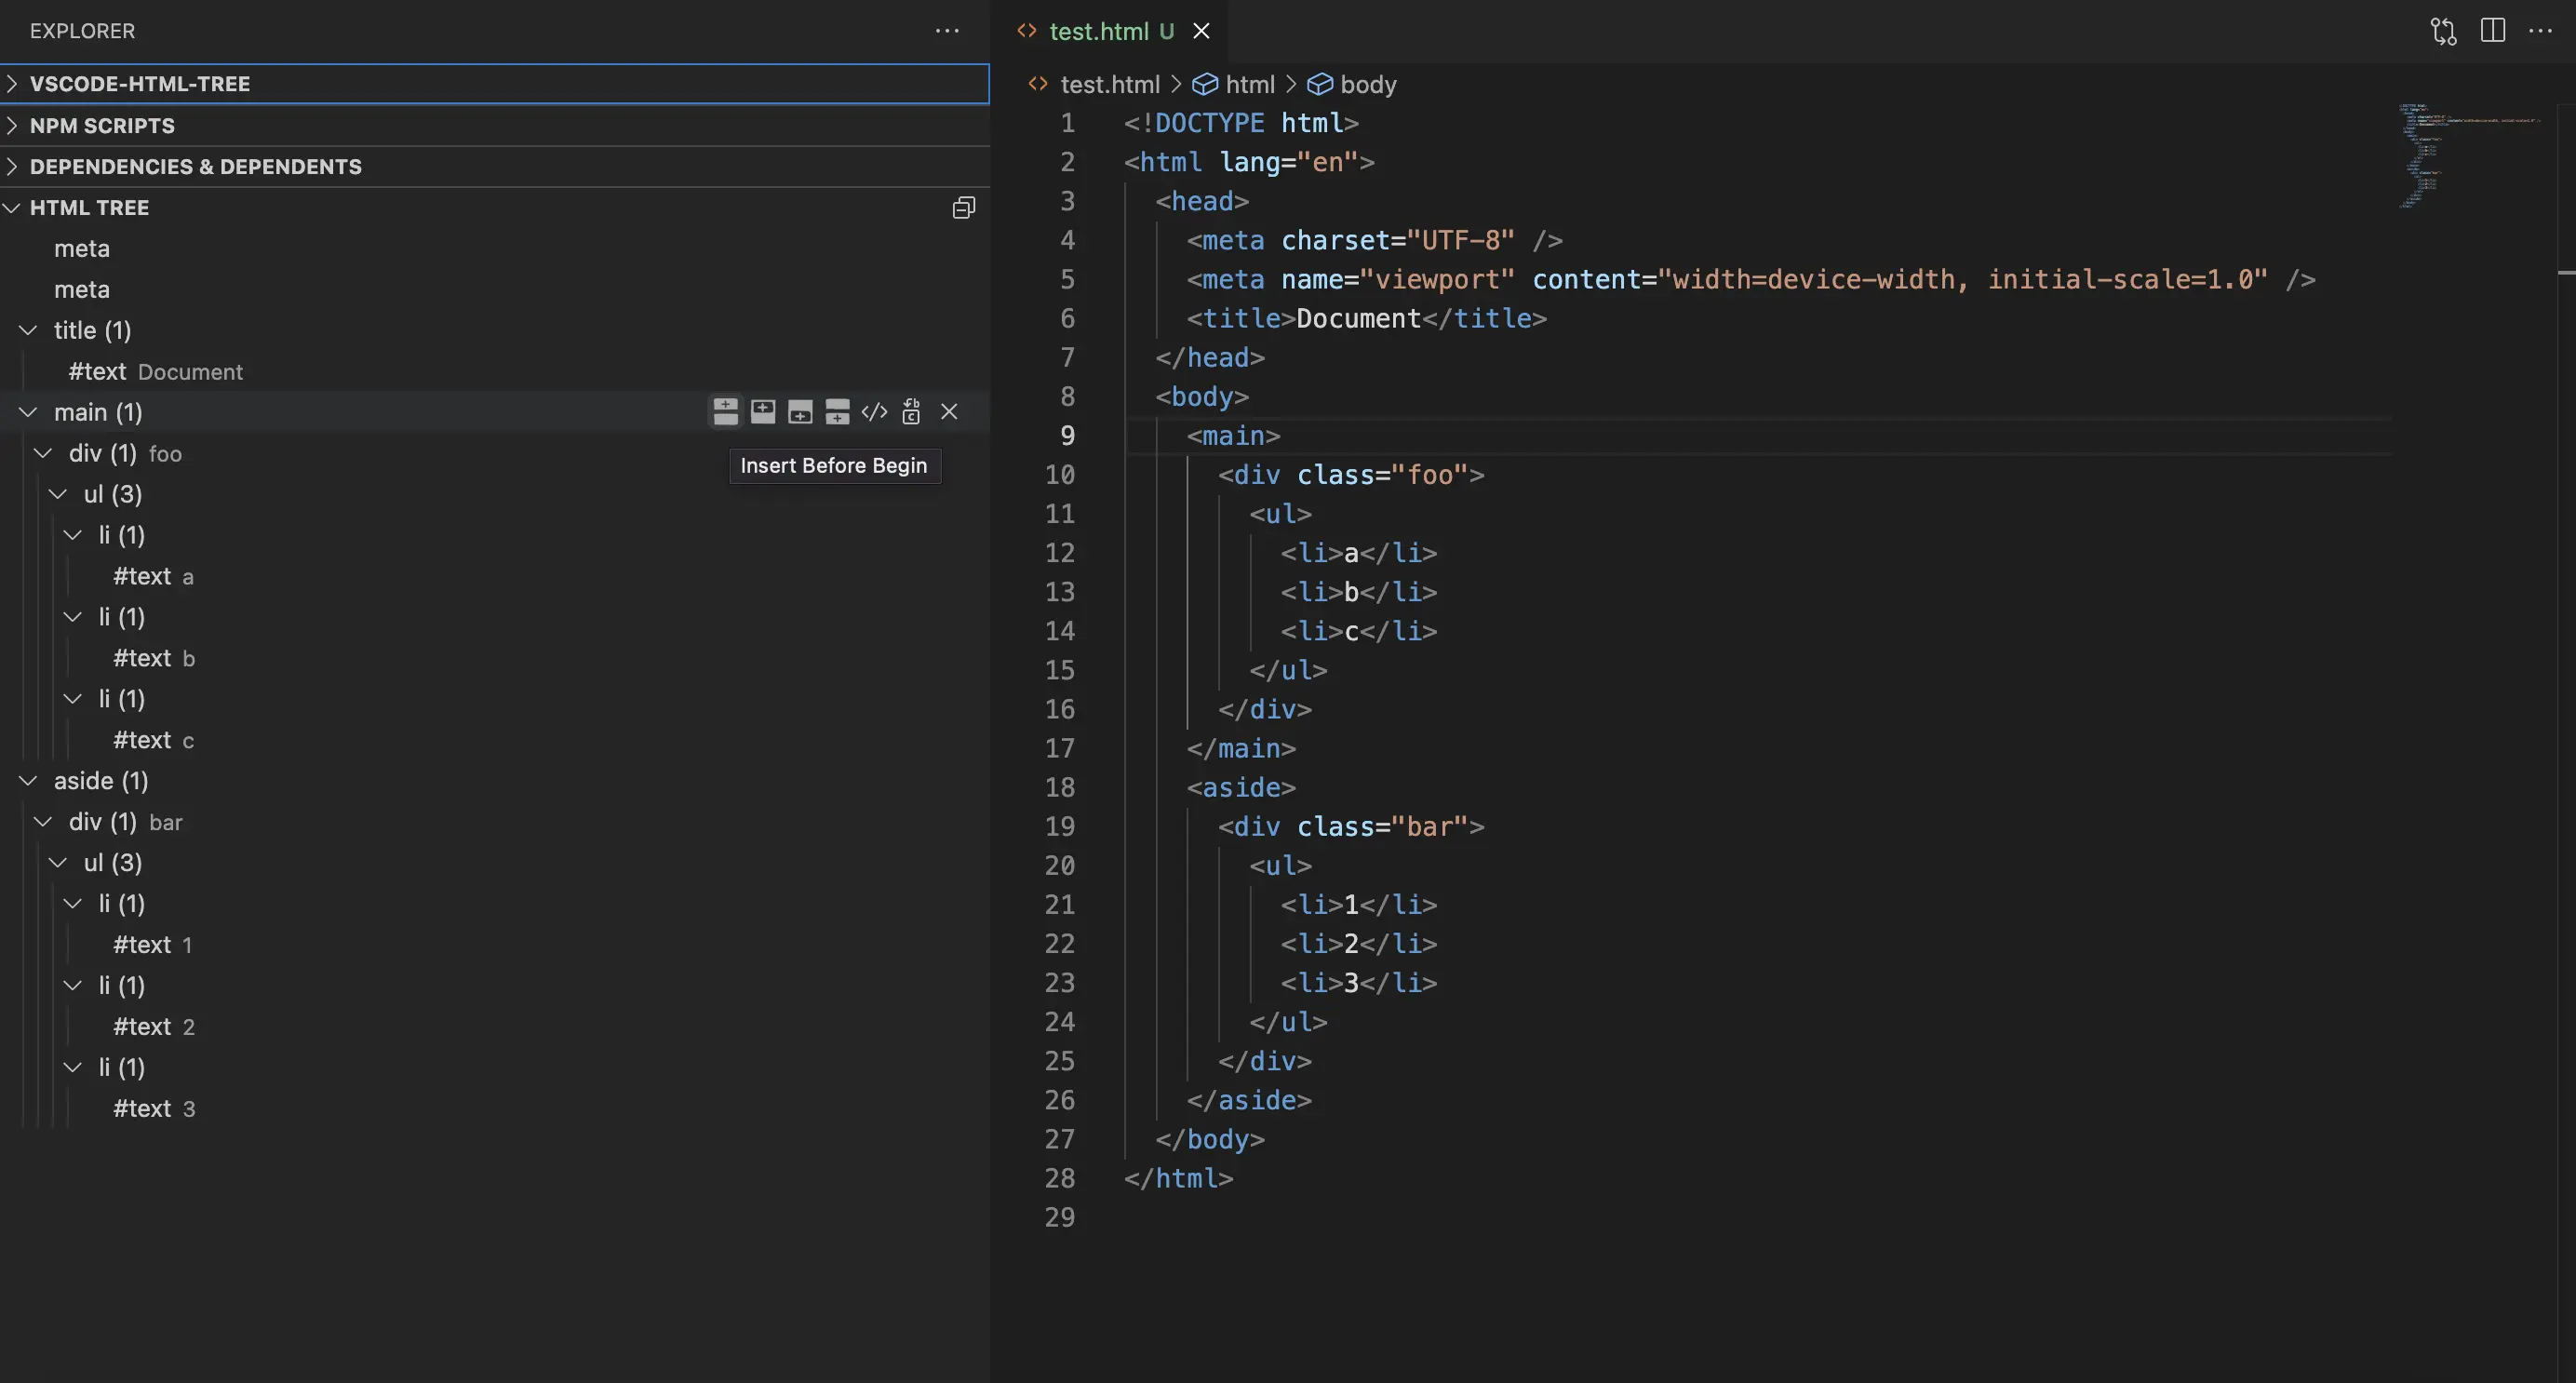Select the test.html editor tab
Screen dimensions: 2576x1383
click(x=1097, y=31)
